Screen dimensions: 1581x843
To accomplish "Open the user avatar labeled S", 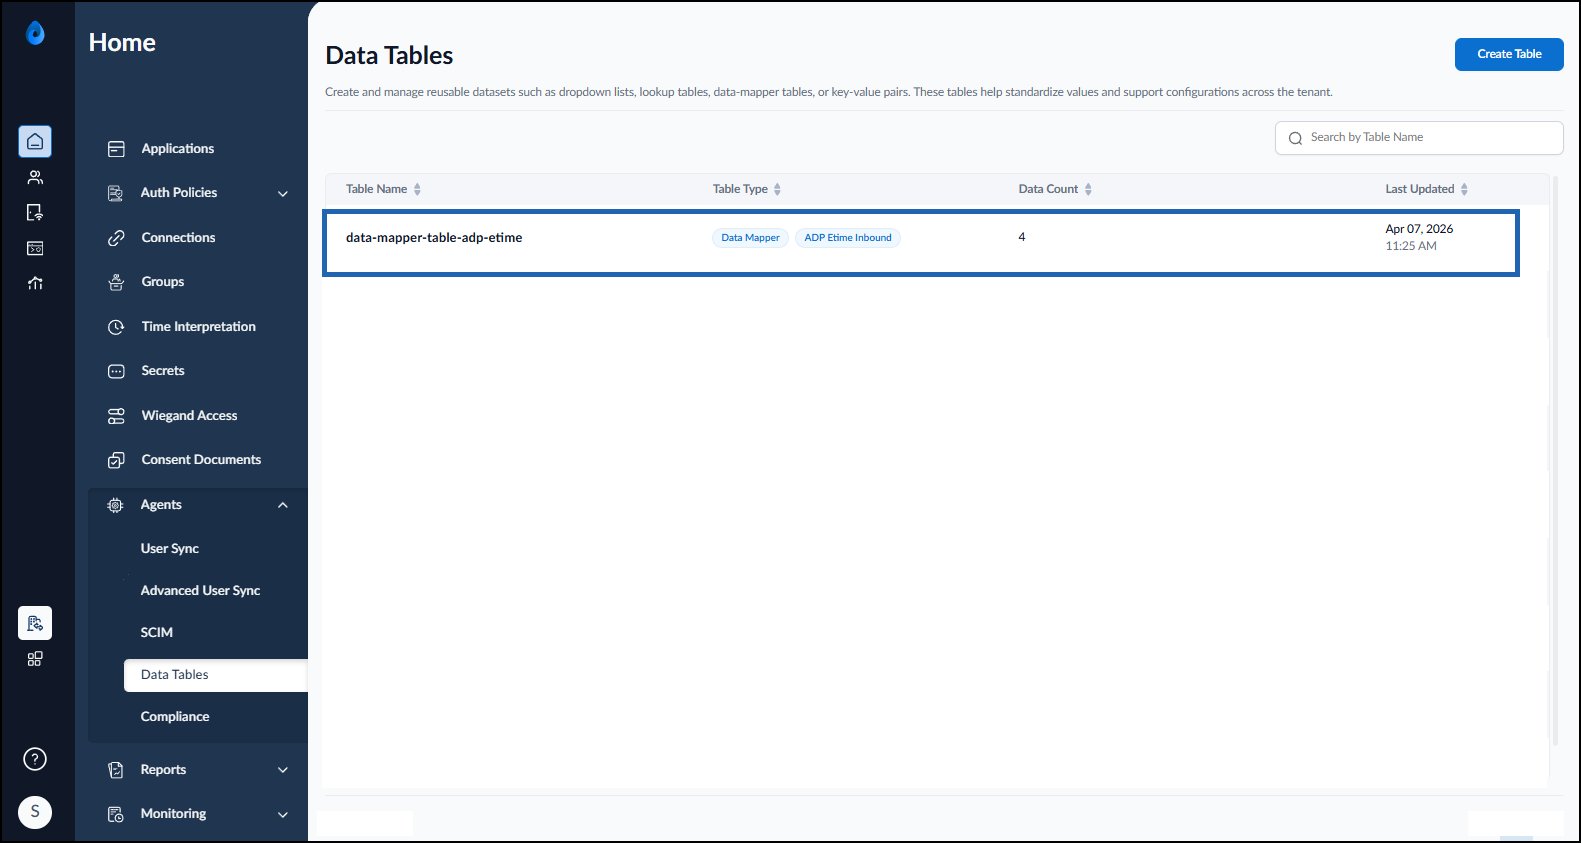I will [x=35, y=811].
